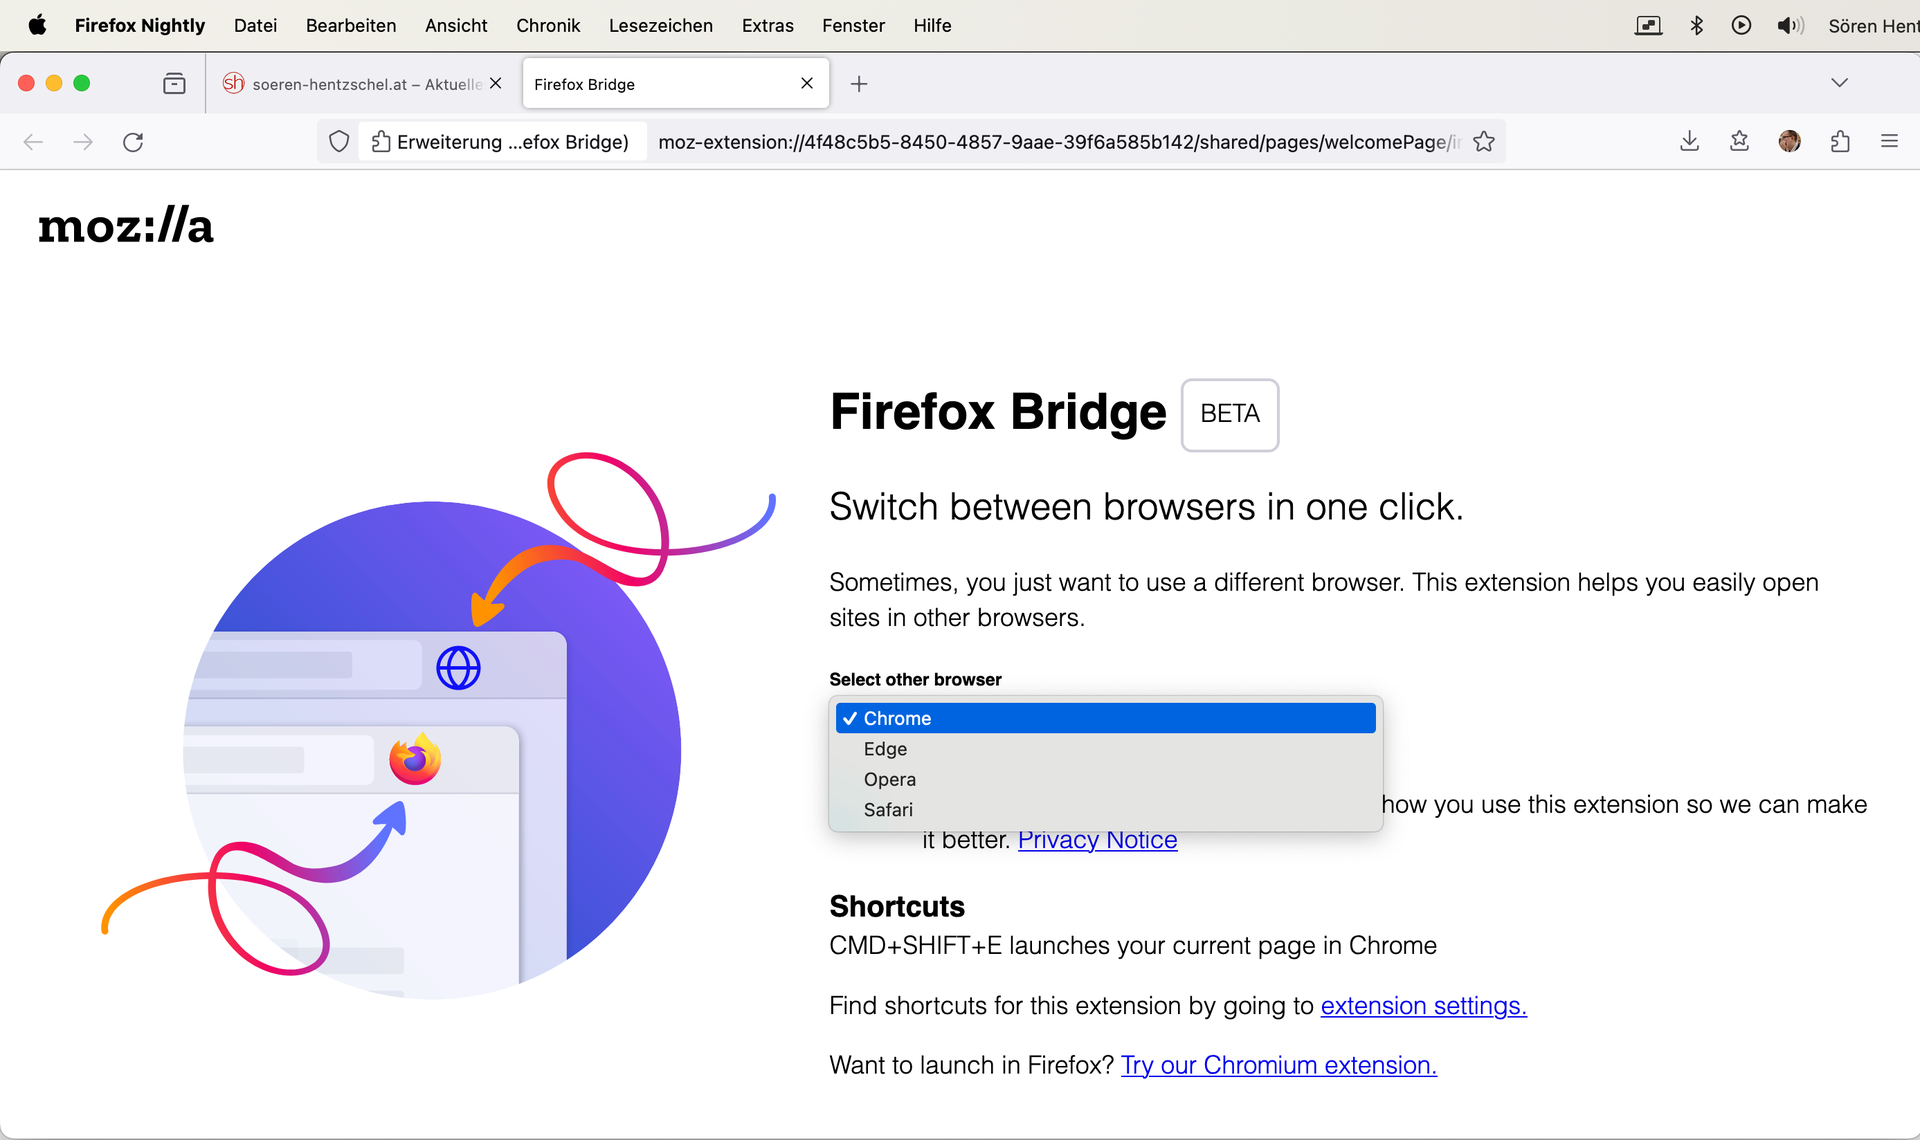Click the bookmark star icon in the address bar
This screenshot has width=1920, height=1140.
coord(1484,142)
